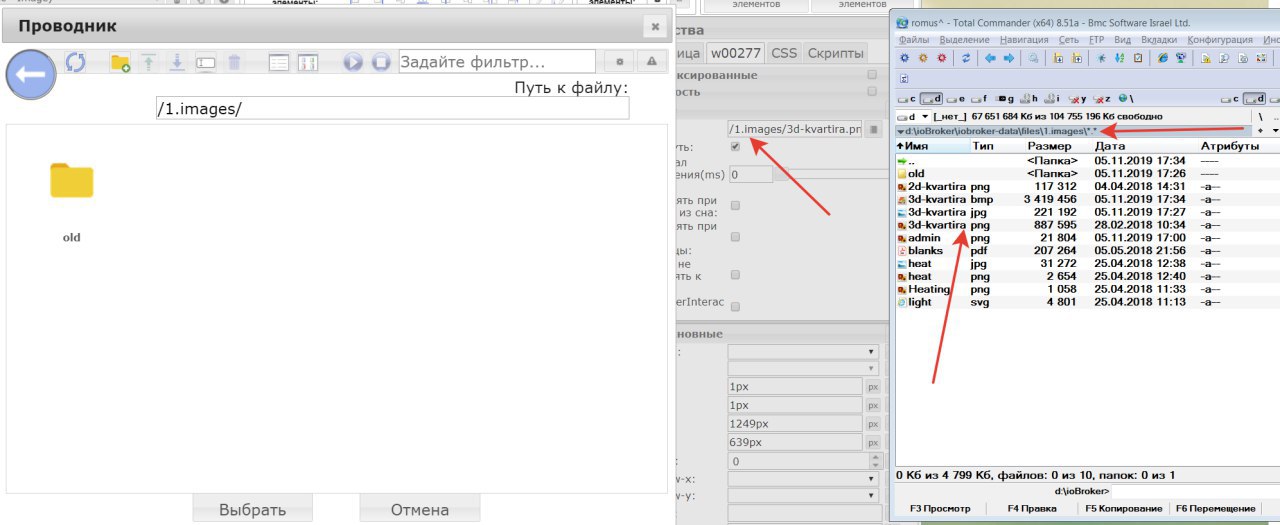
Task: Click the image source field with 3d-kvartira path
Action: [794, 129]
